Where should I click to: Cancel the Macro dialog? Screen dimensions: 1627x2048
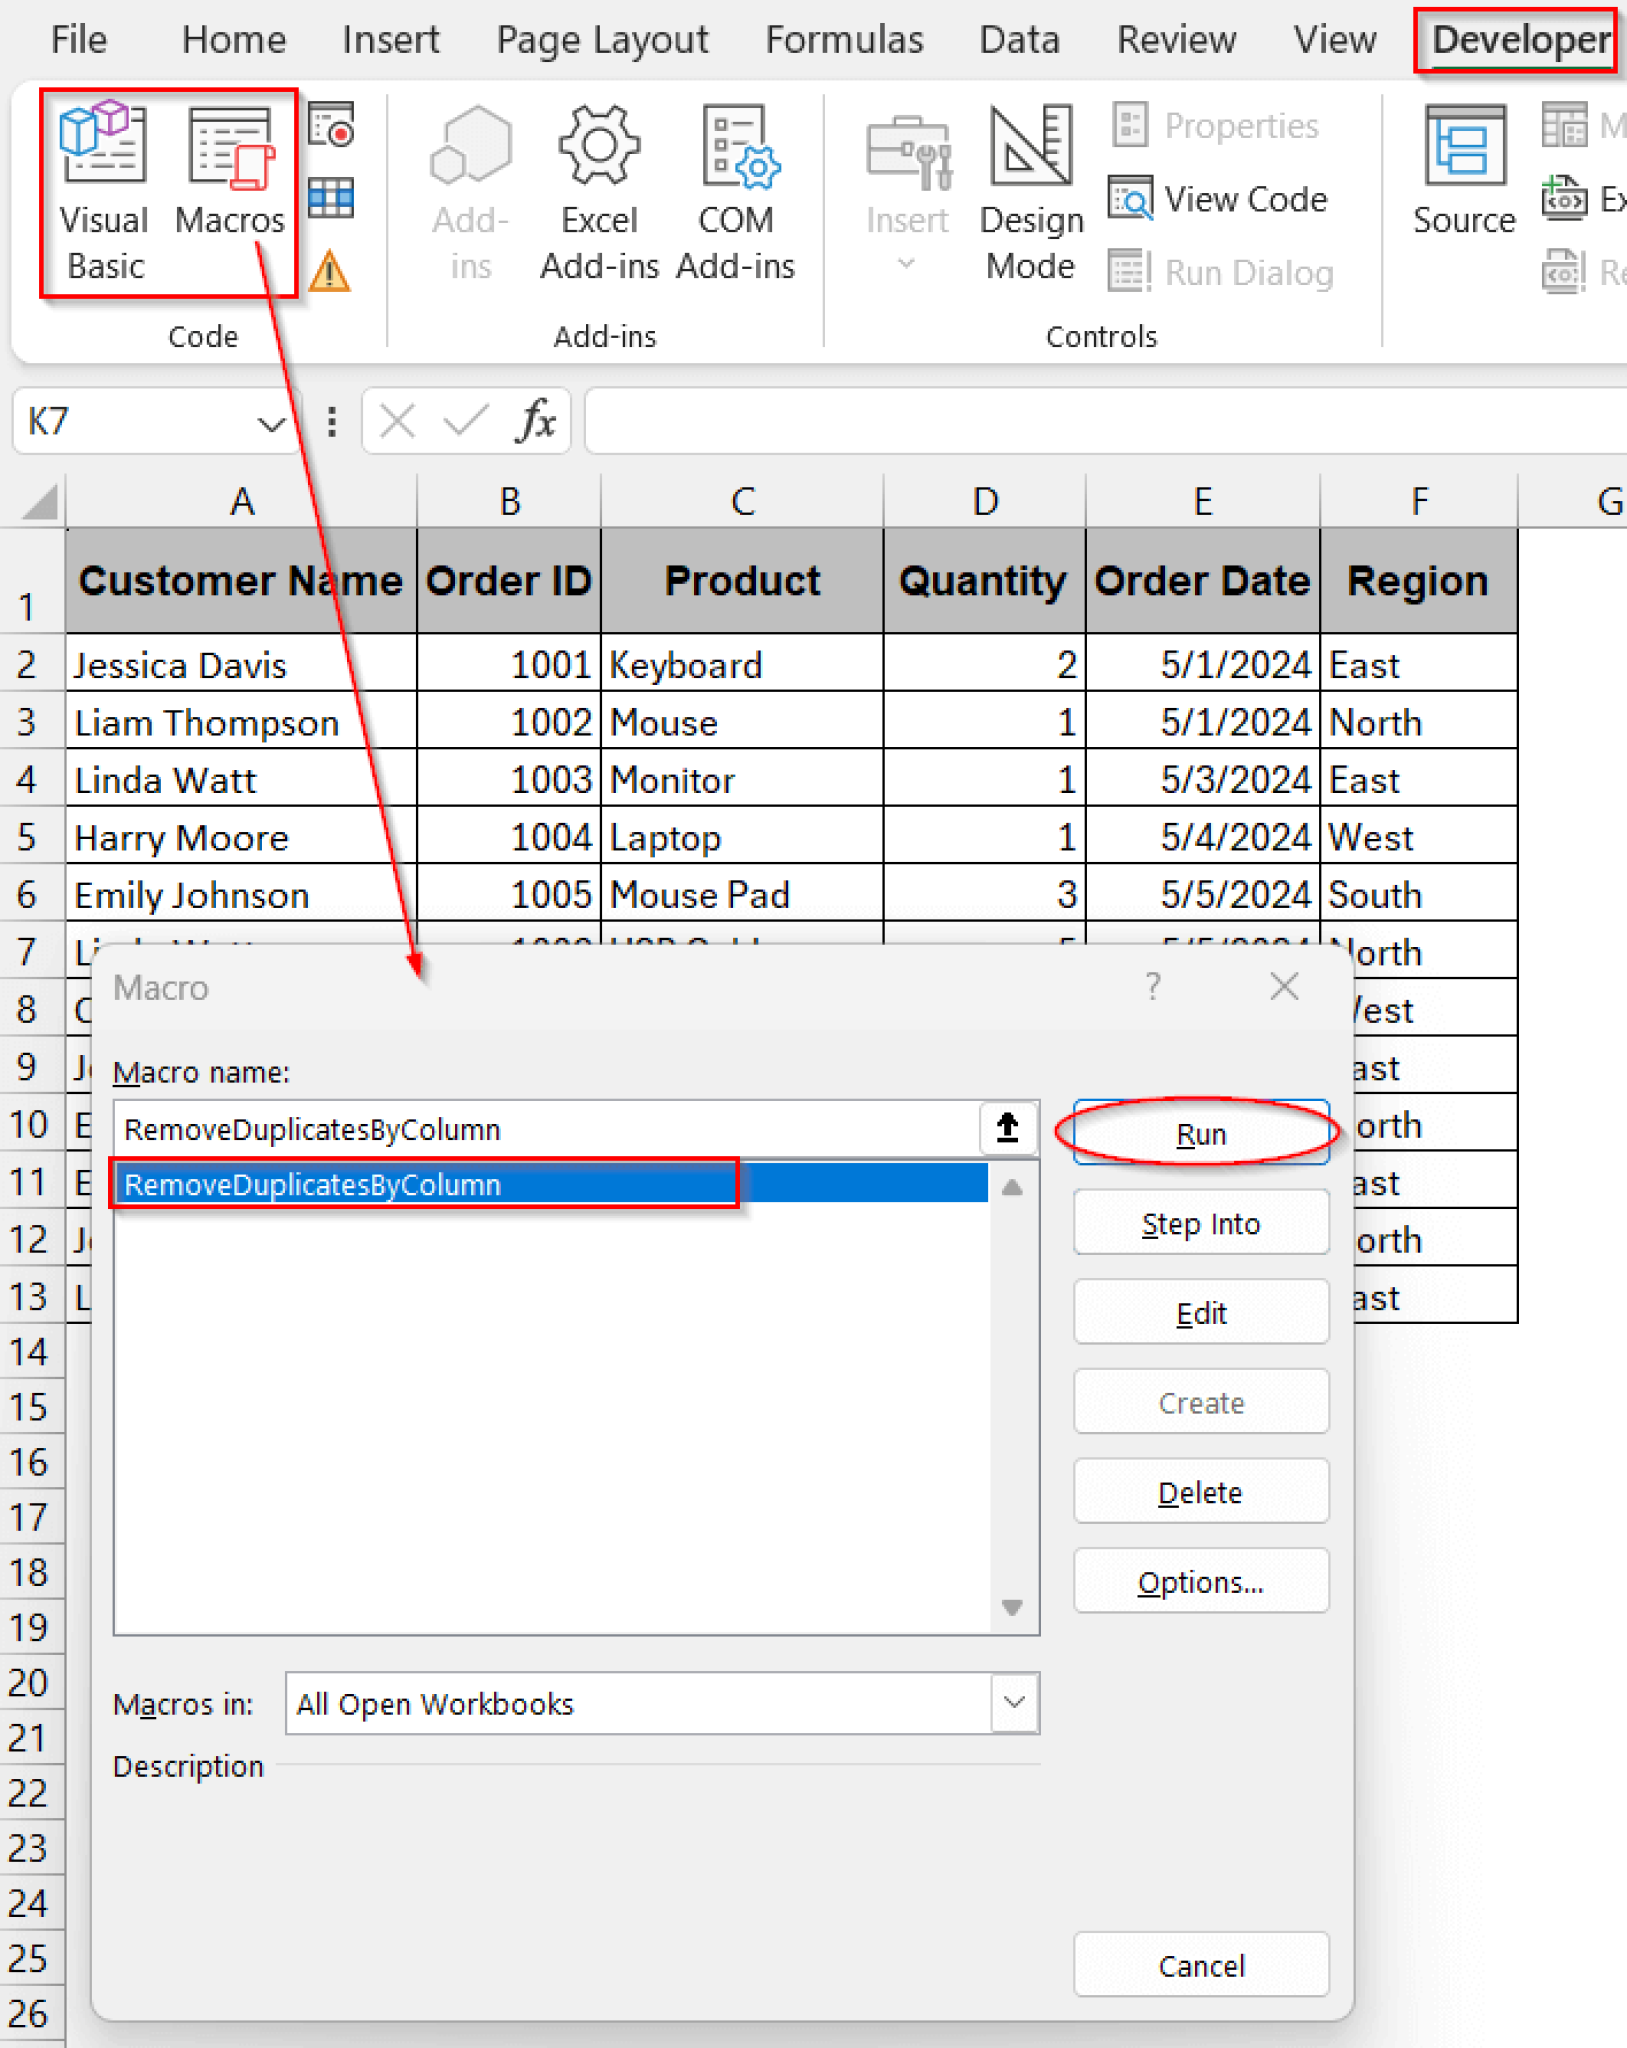coord(1201,1964)
